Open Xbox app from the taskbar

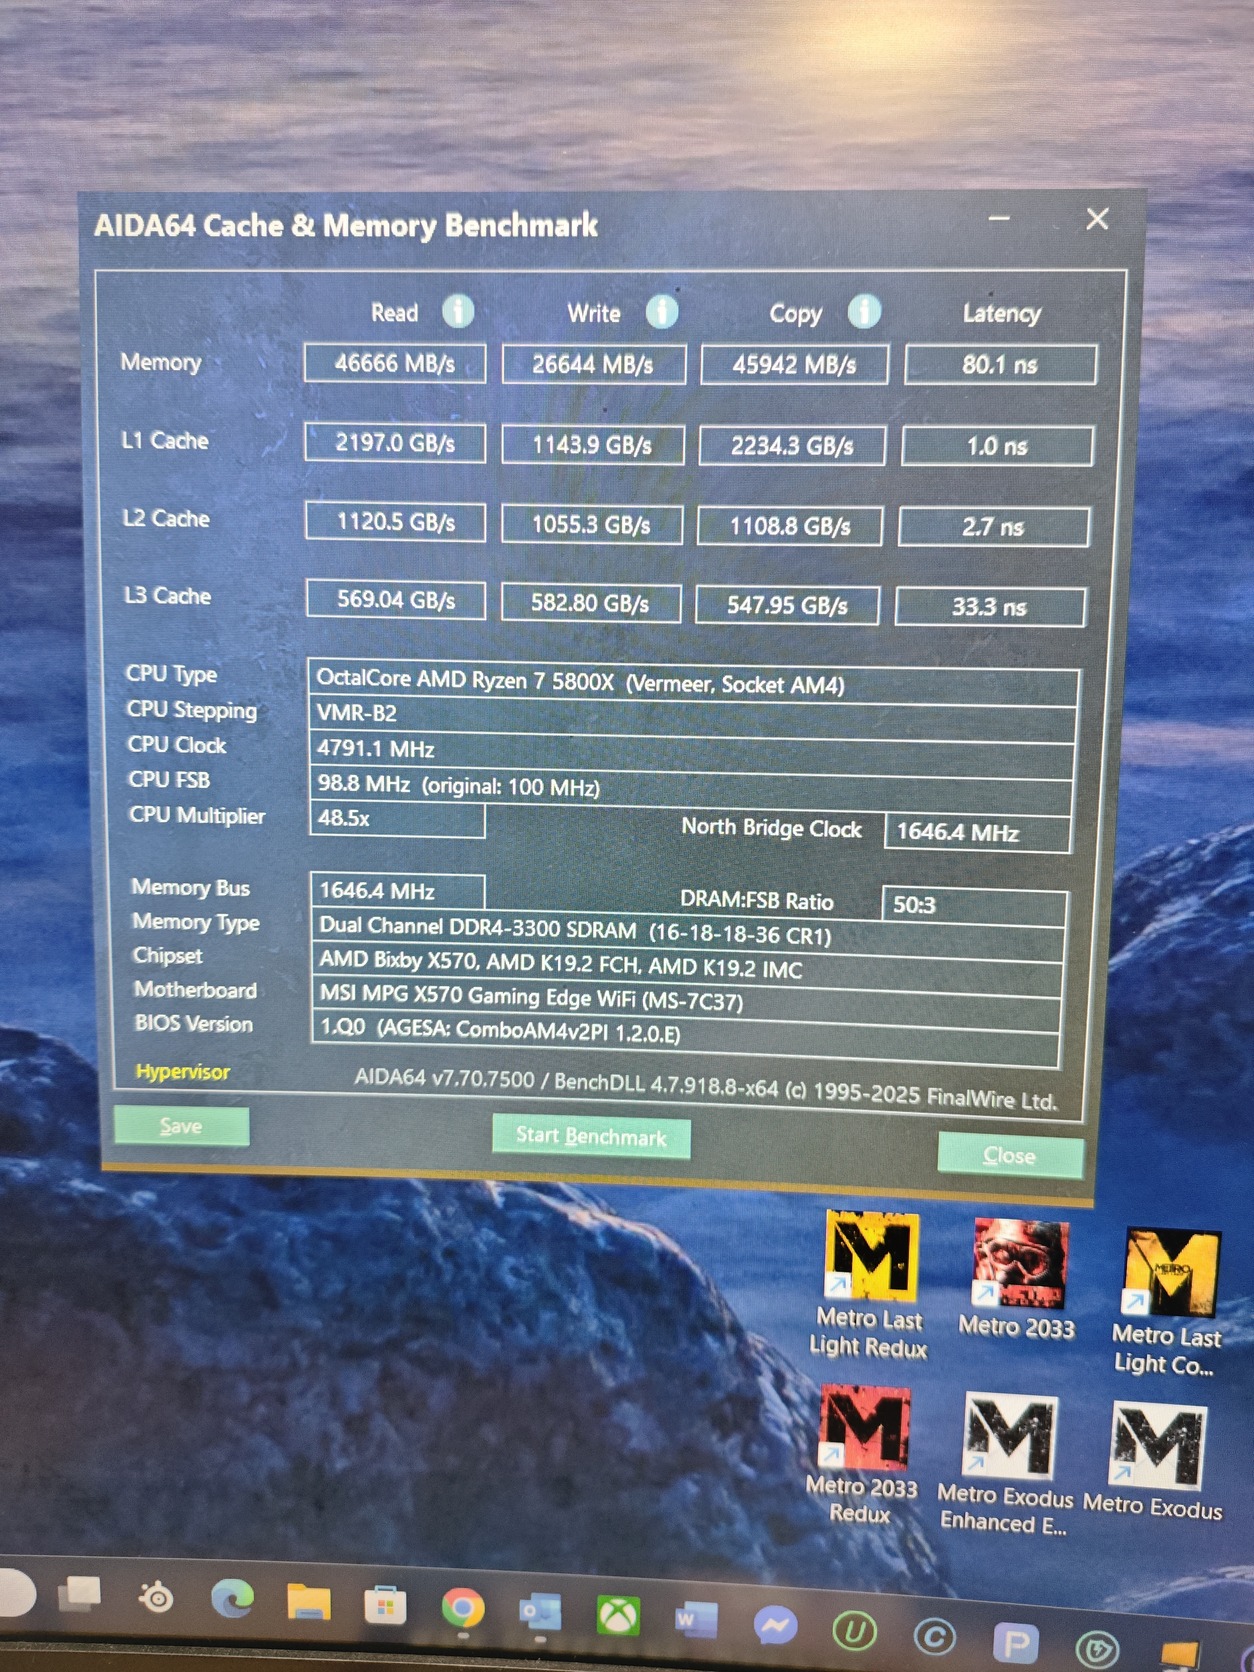[618, 1615]
